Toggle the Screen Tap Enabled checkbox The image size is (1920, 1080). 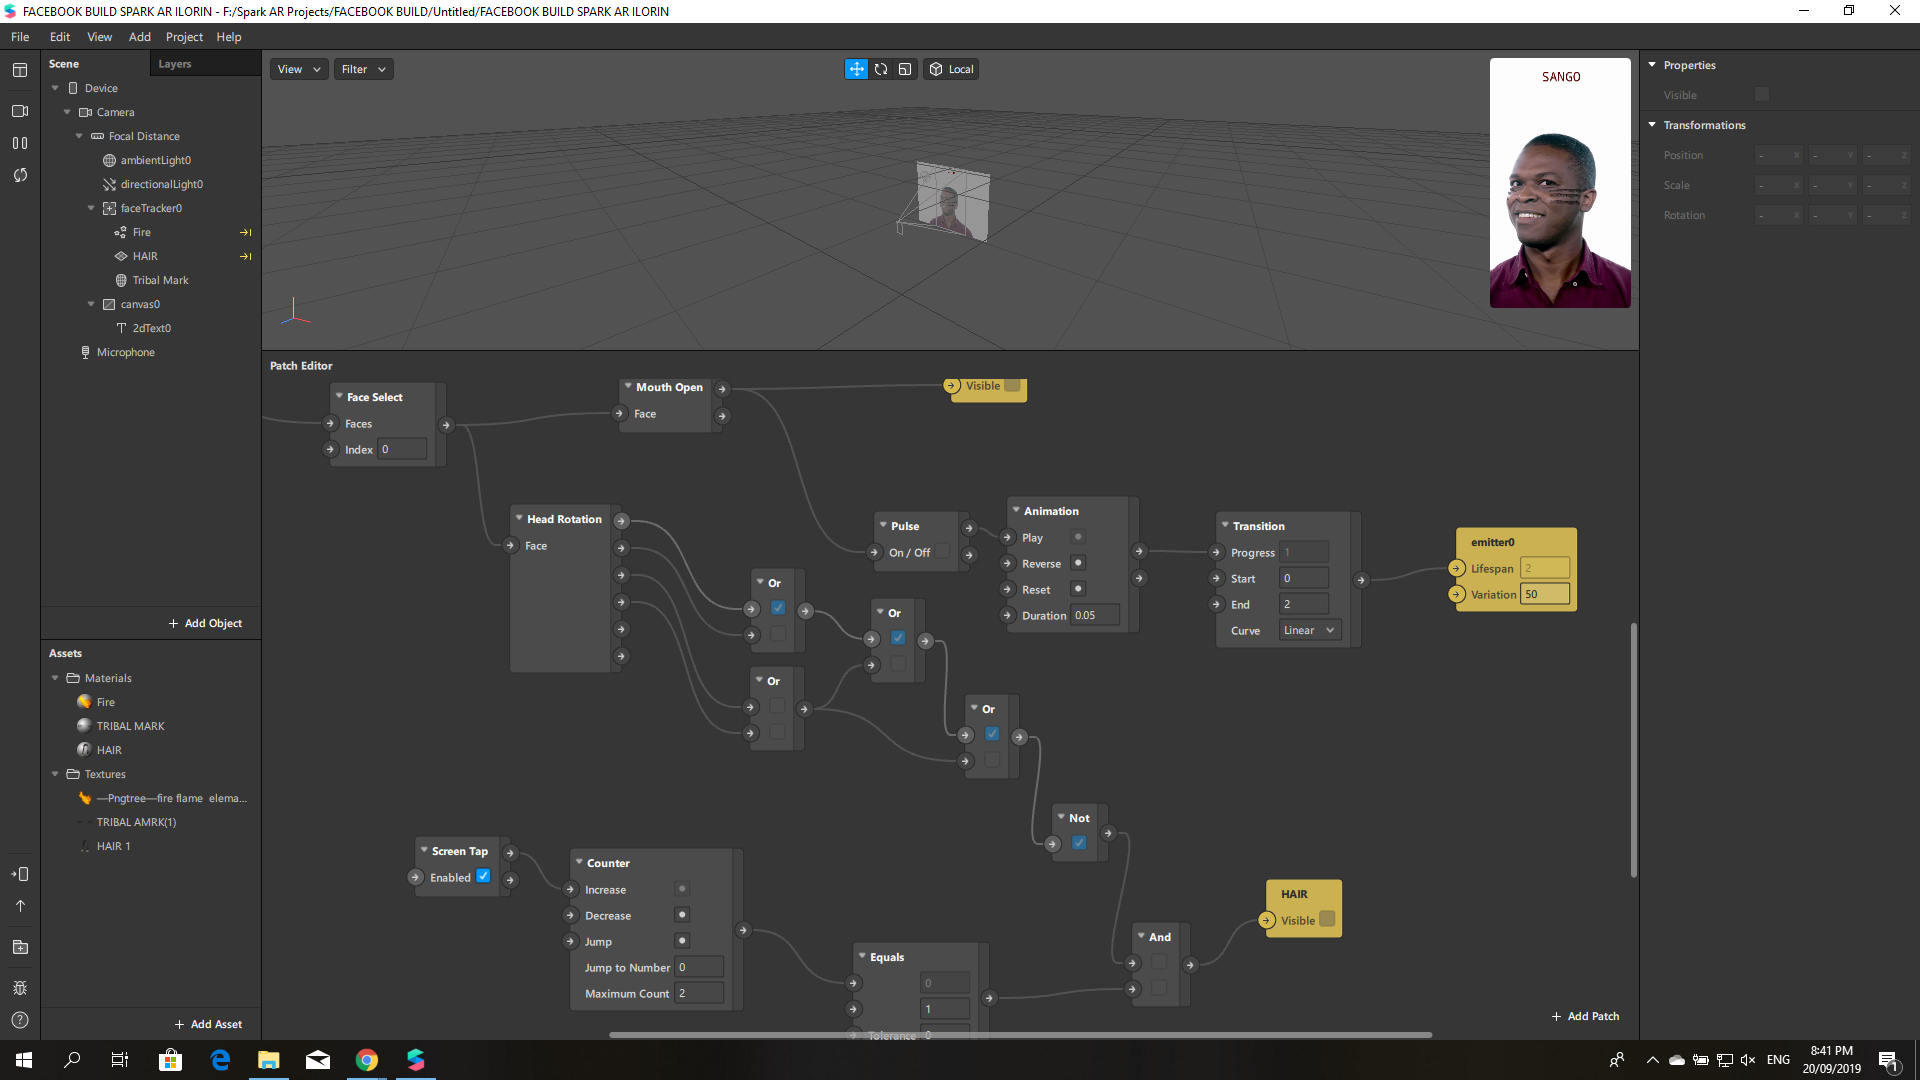pos(483,876)
